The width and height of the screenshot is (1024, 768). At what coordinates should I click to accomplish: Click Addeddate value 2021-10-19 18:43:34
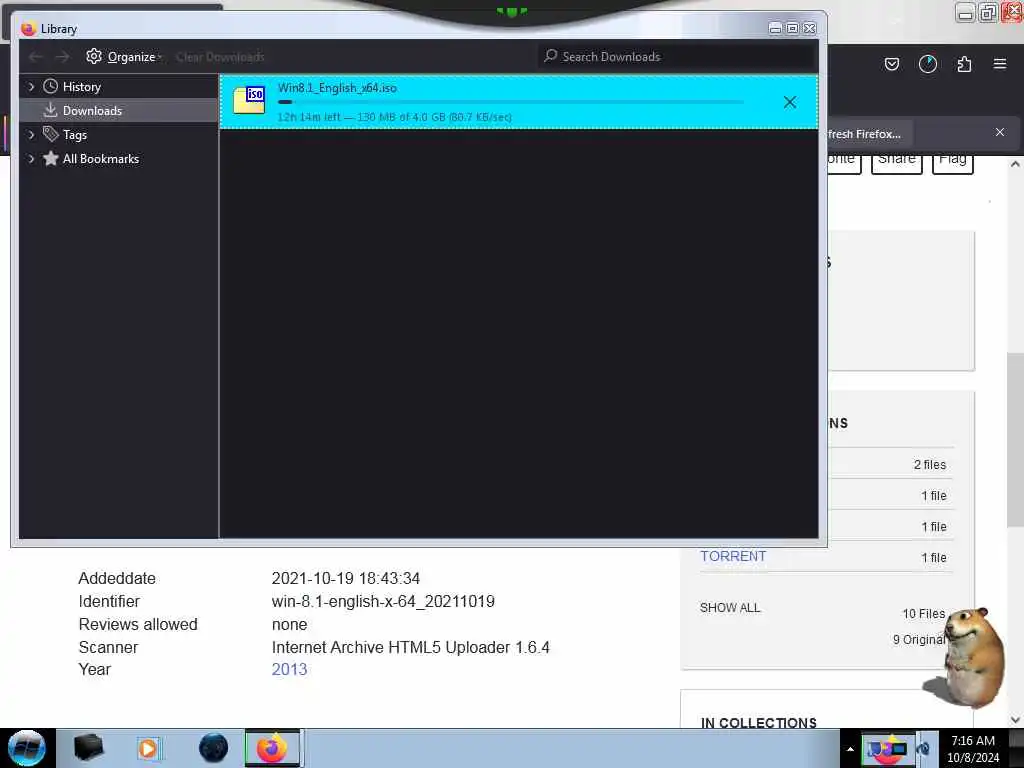point(345,579)
